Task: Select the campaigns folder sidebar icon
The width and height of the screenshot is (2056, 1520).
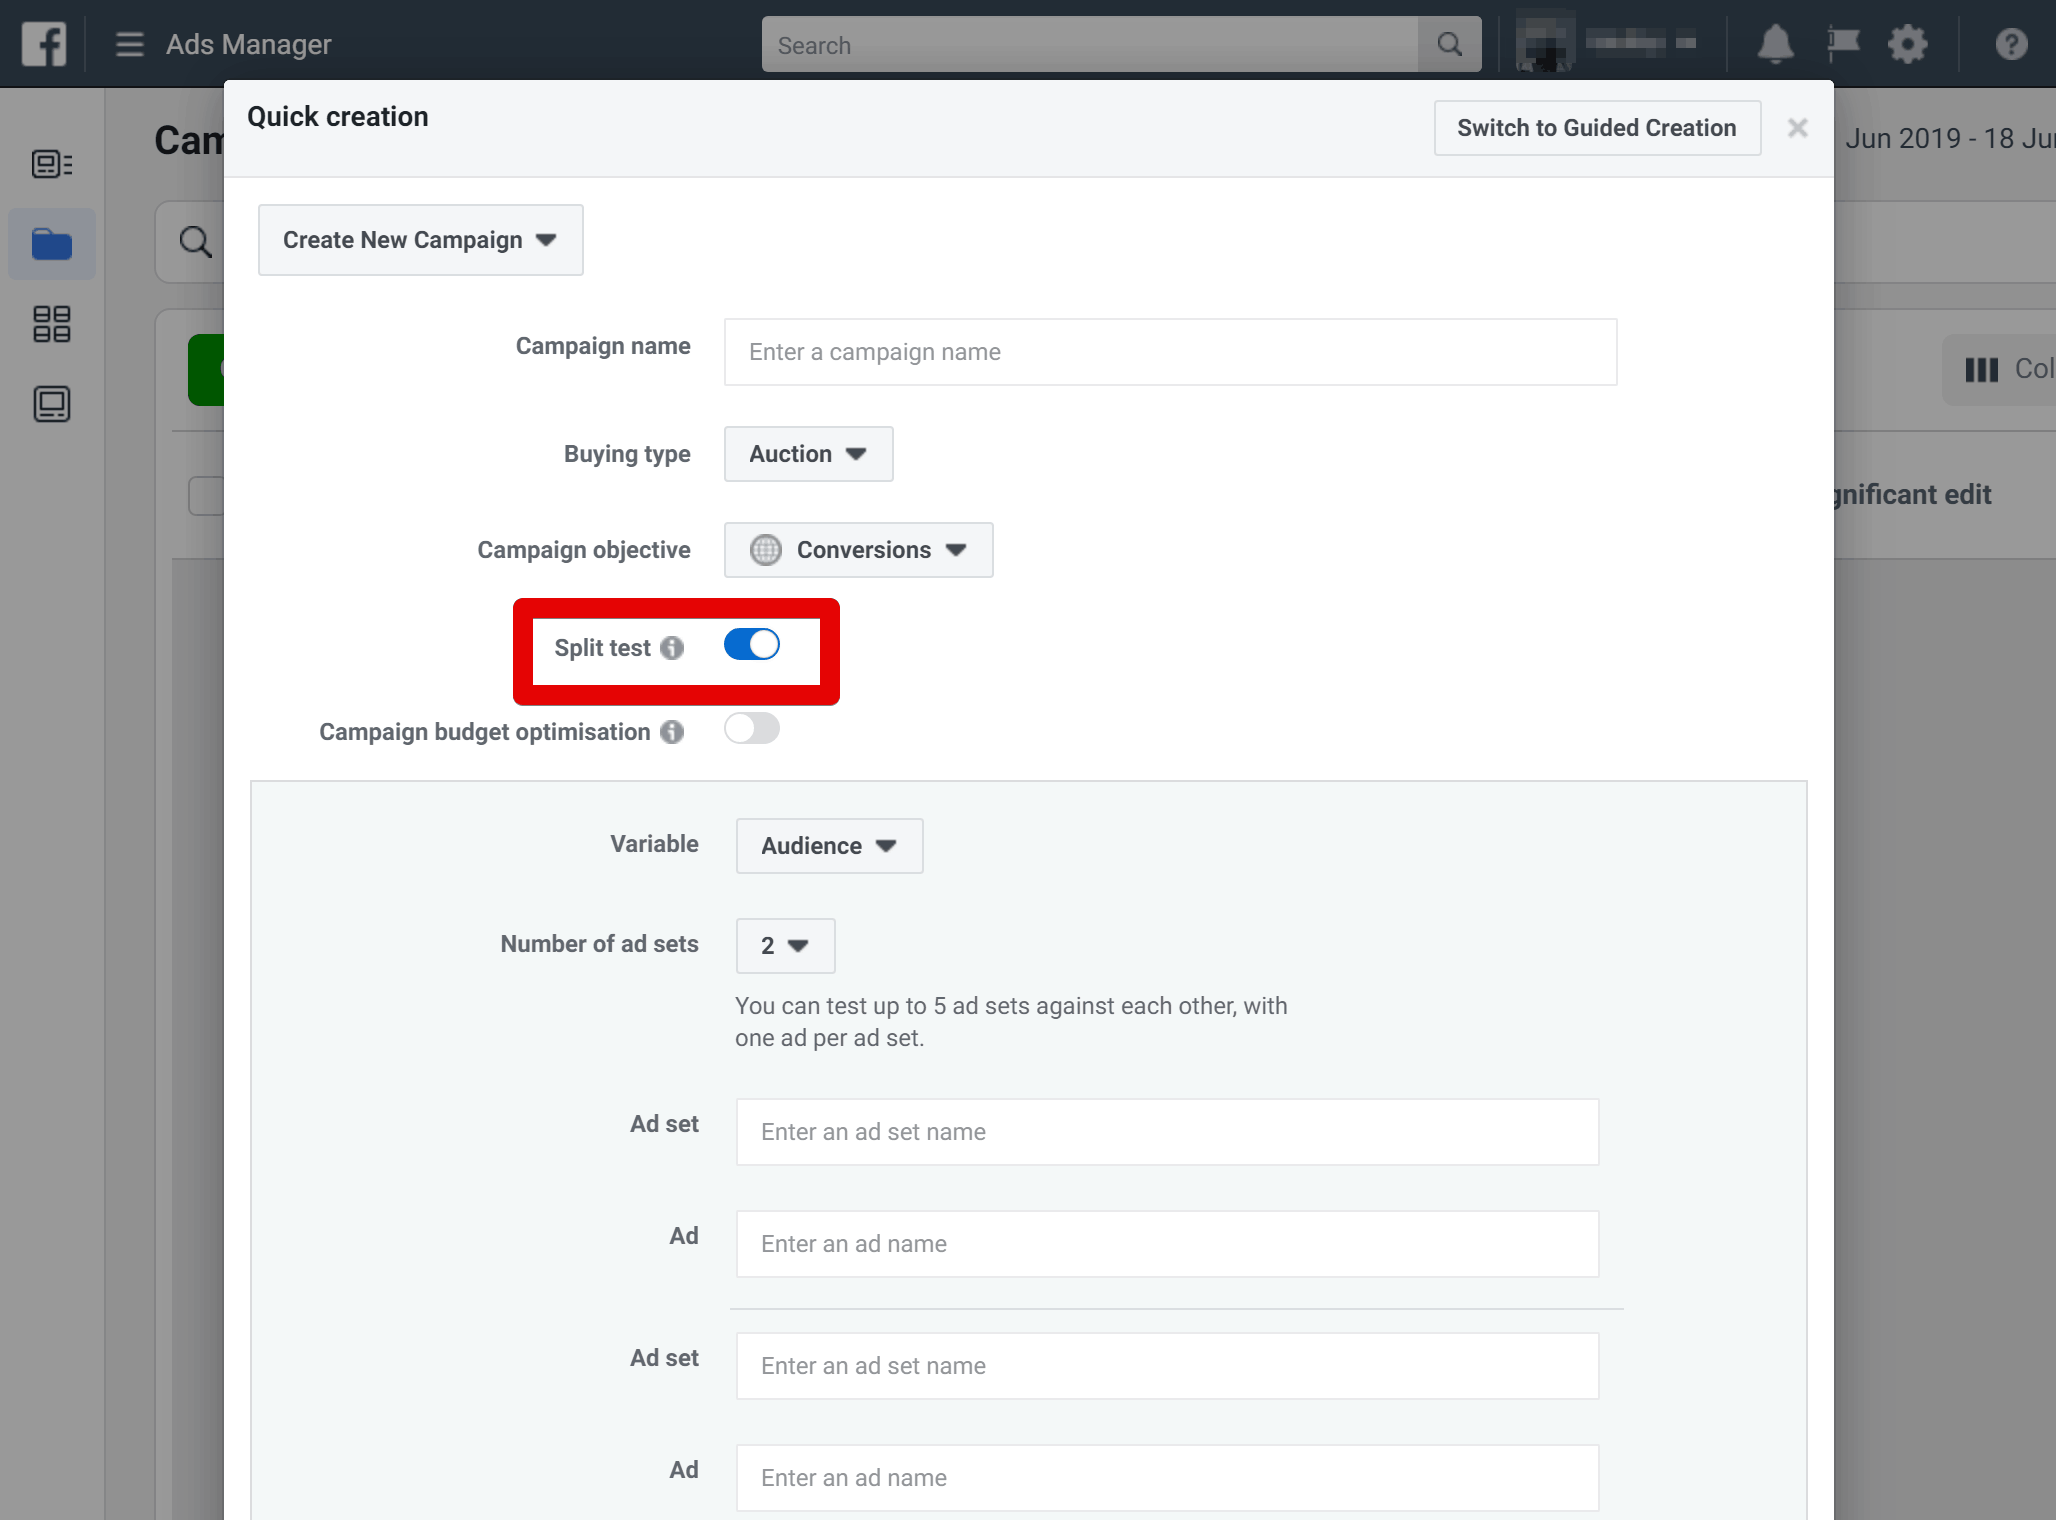Action: coord(52,244)
